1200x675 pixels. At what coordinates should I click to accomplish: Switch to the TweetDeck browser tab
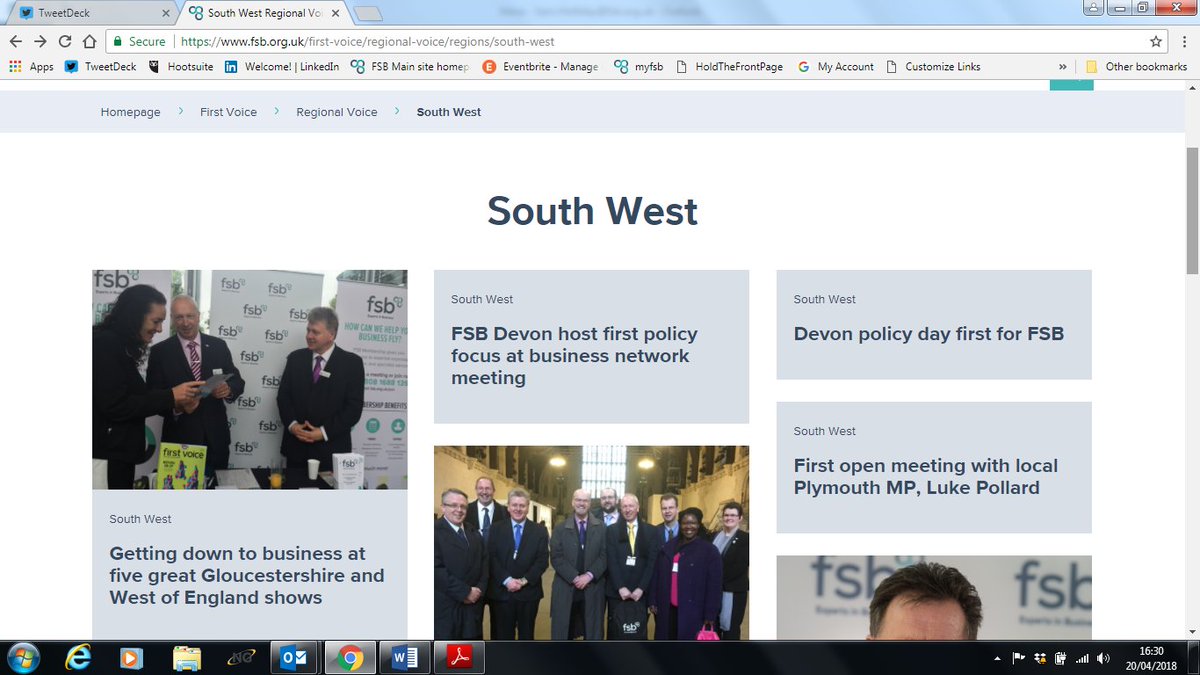pyautogui.click(x=90, y=13)
